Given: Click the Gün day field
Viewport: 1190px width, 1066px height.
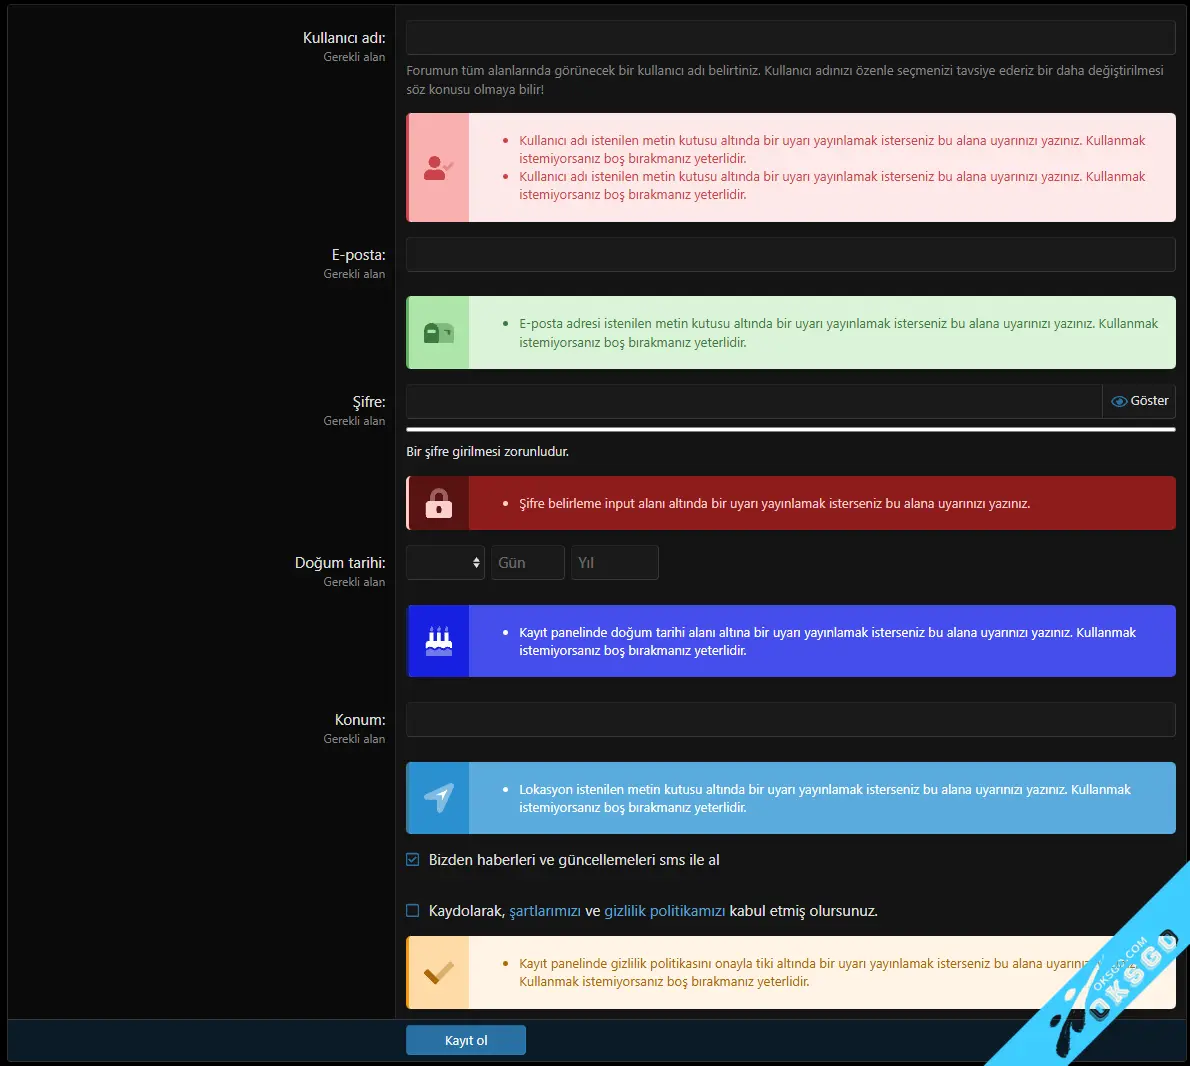Looking at the screenshot, I should pos(527,563).
